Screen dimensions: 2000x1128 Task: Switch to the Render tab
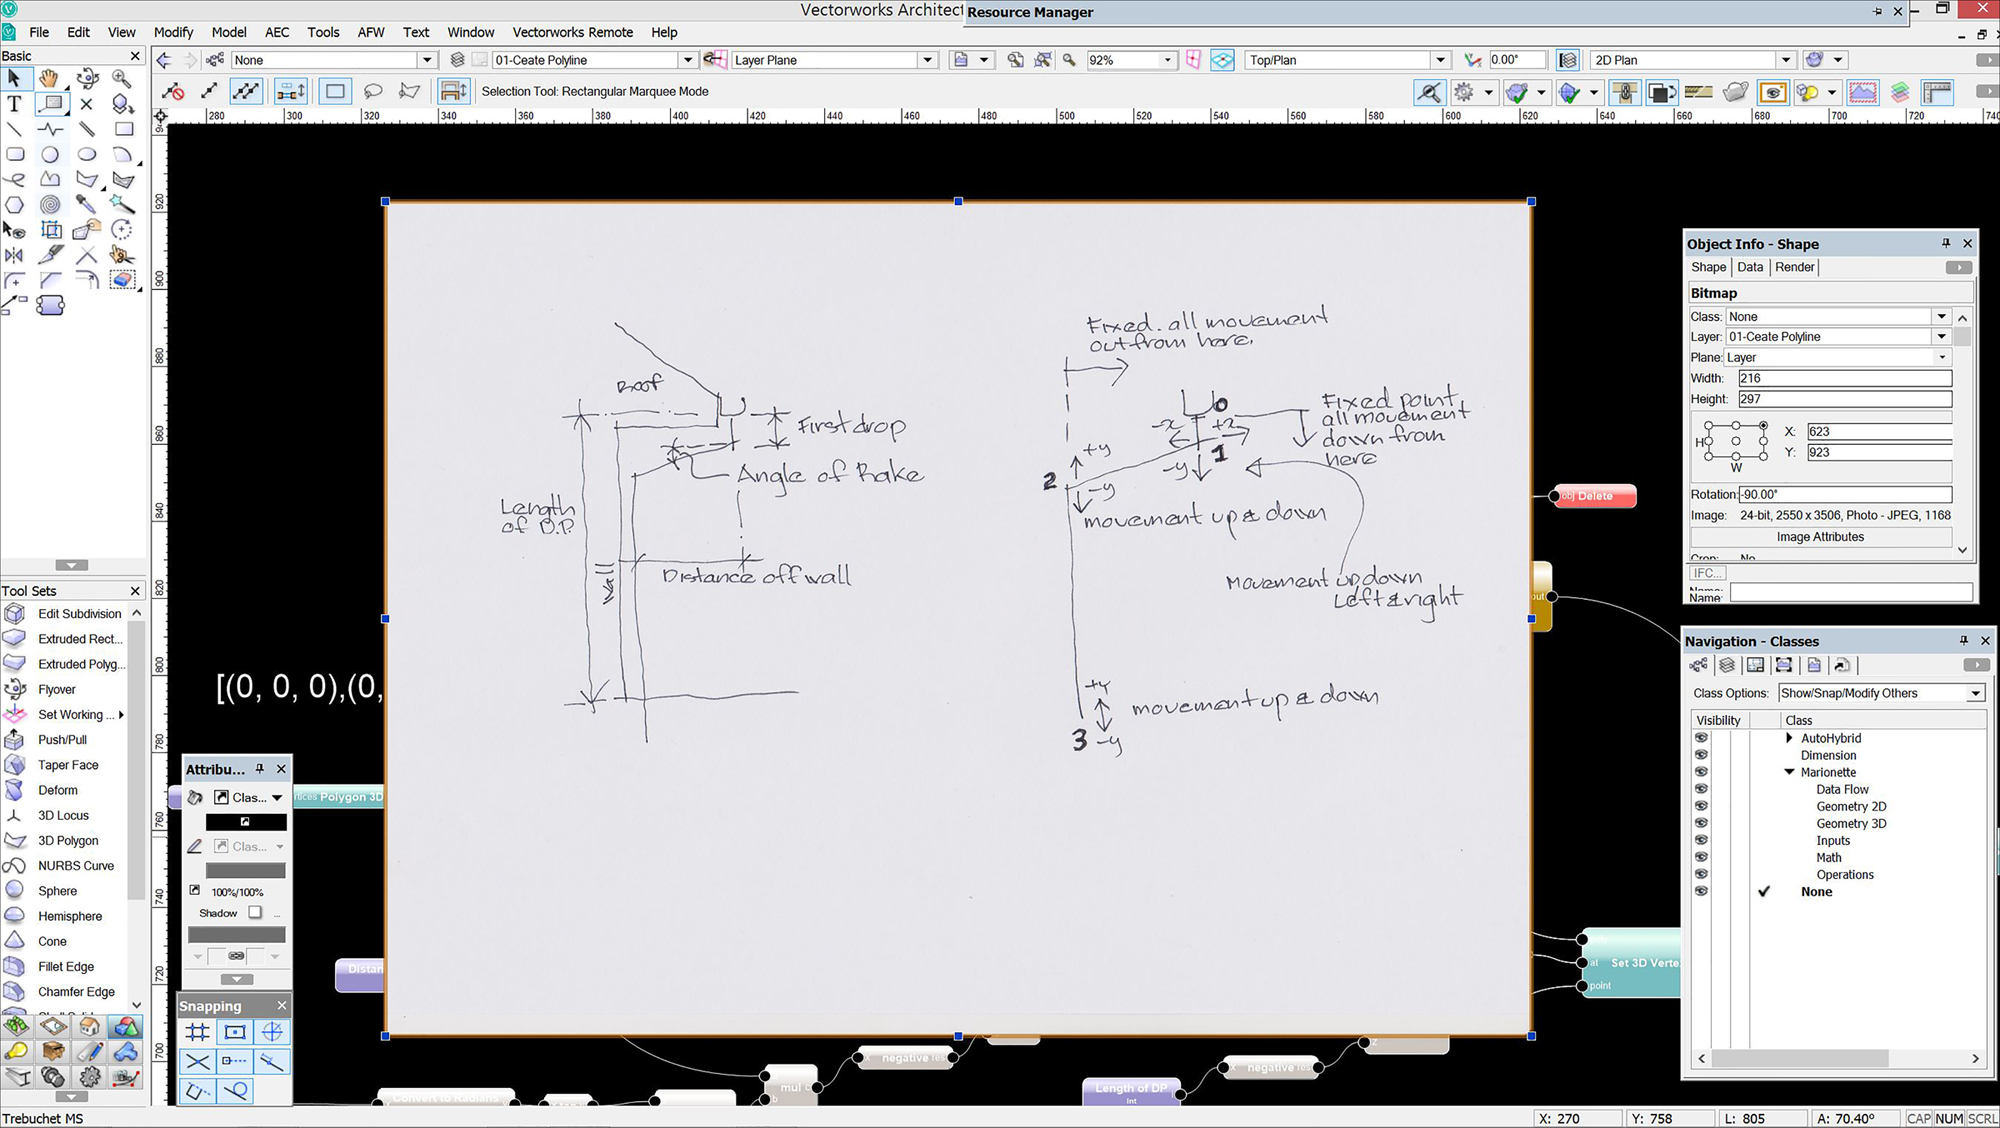[x=1794, y=267]
